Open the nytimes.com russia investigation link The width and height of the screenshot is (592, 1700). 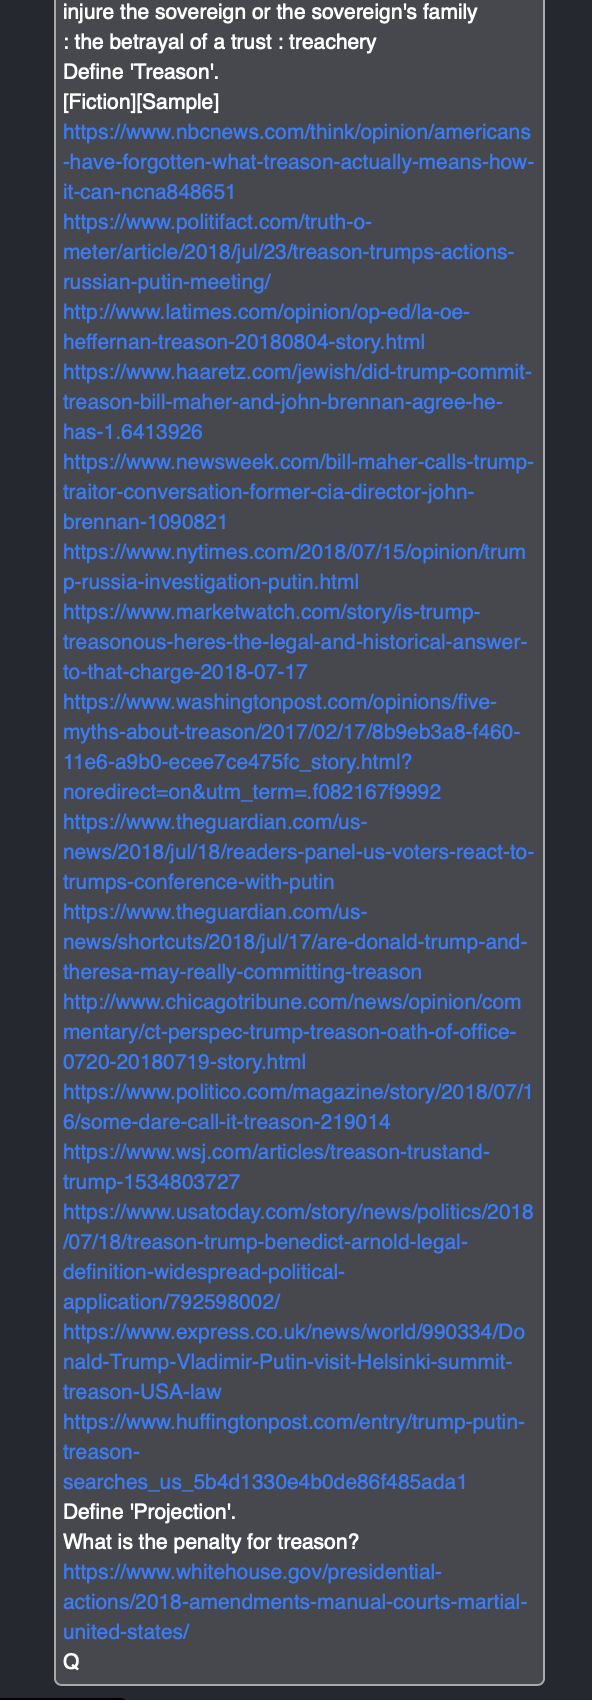(294, 567)
